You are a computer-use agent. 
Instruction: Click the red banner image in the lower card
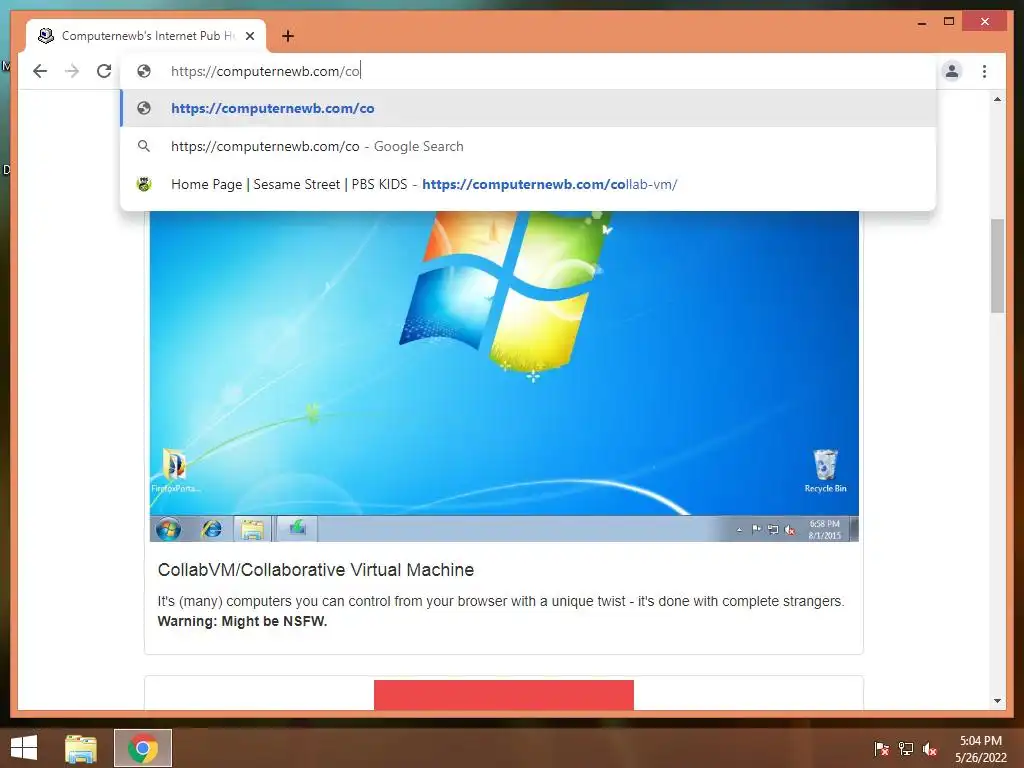click(x=504, y=695)
